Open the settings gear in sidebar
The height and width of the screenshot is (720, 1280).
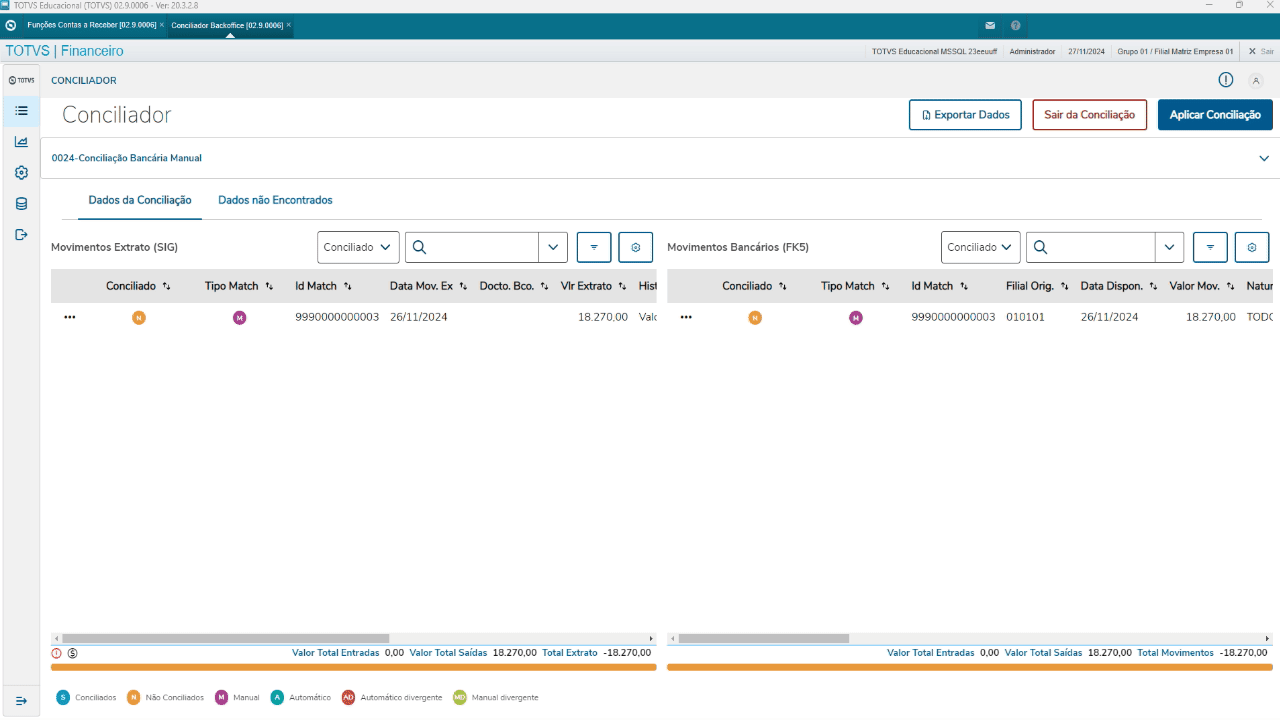(x=21, y=172)
